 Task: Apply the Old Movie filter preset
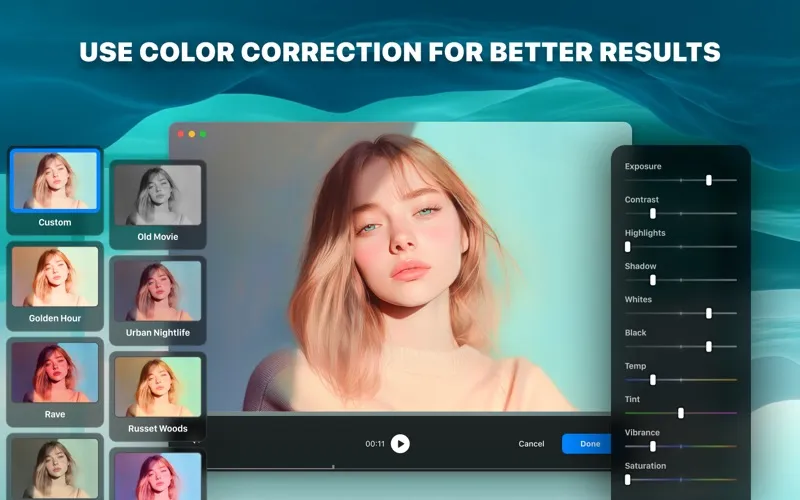click(x=158, y=205)
